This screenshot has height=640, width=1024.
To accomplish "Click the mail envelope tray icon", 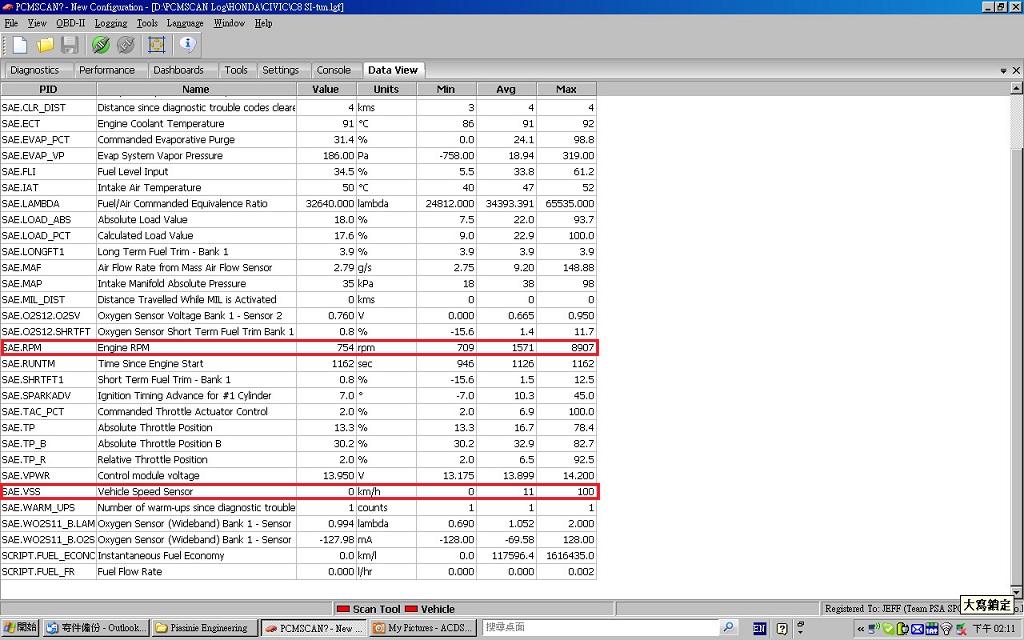I will click(x=917, y=629).
